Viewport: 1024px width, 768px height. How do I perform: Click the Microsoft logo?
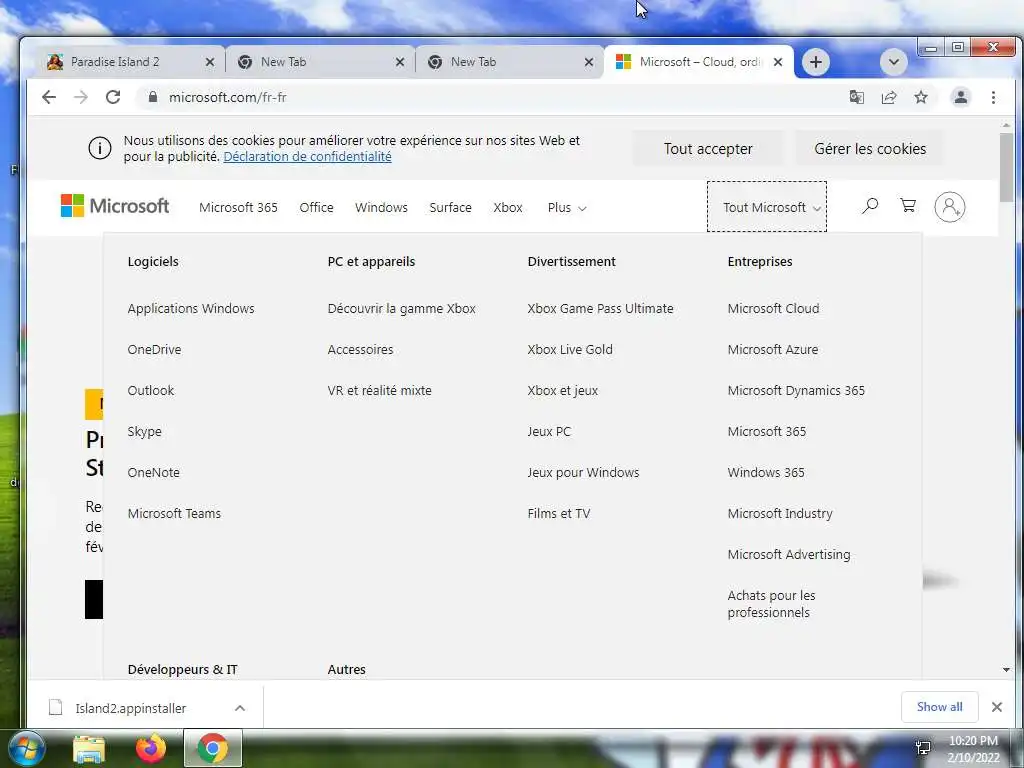pos(115,206)
